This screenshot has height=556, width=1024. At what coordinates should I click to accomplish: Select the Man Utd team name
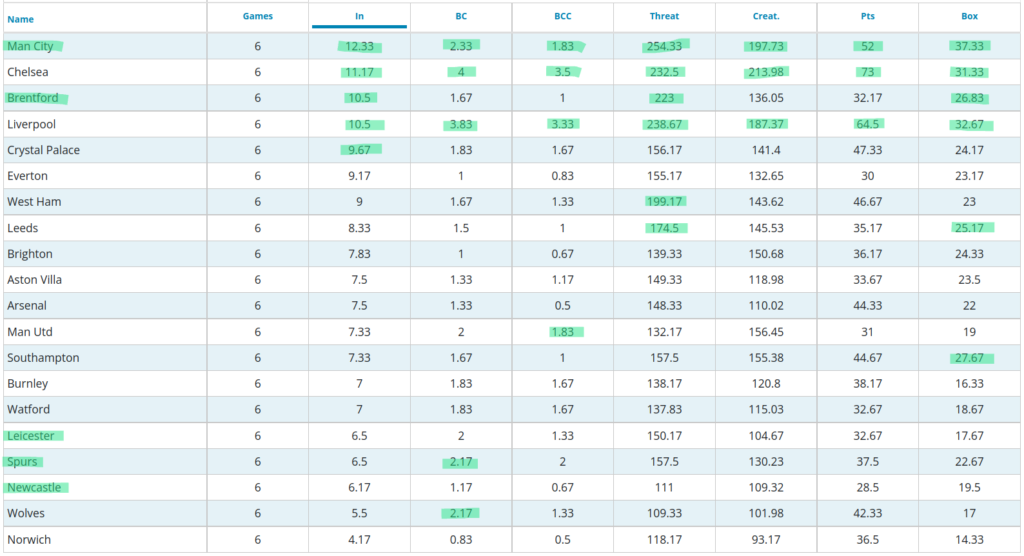click(x=29, y=332)
